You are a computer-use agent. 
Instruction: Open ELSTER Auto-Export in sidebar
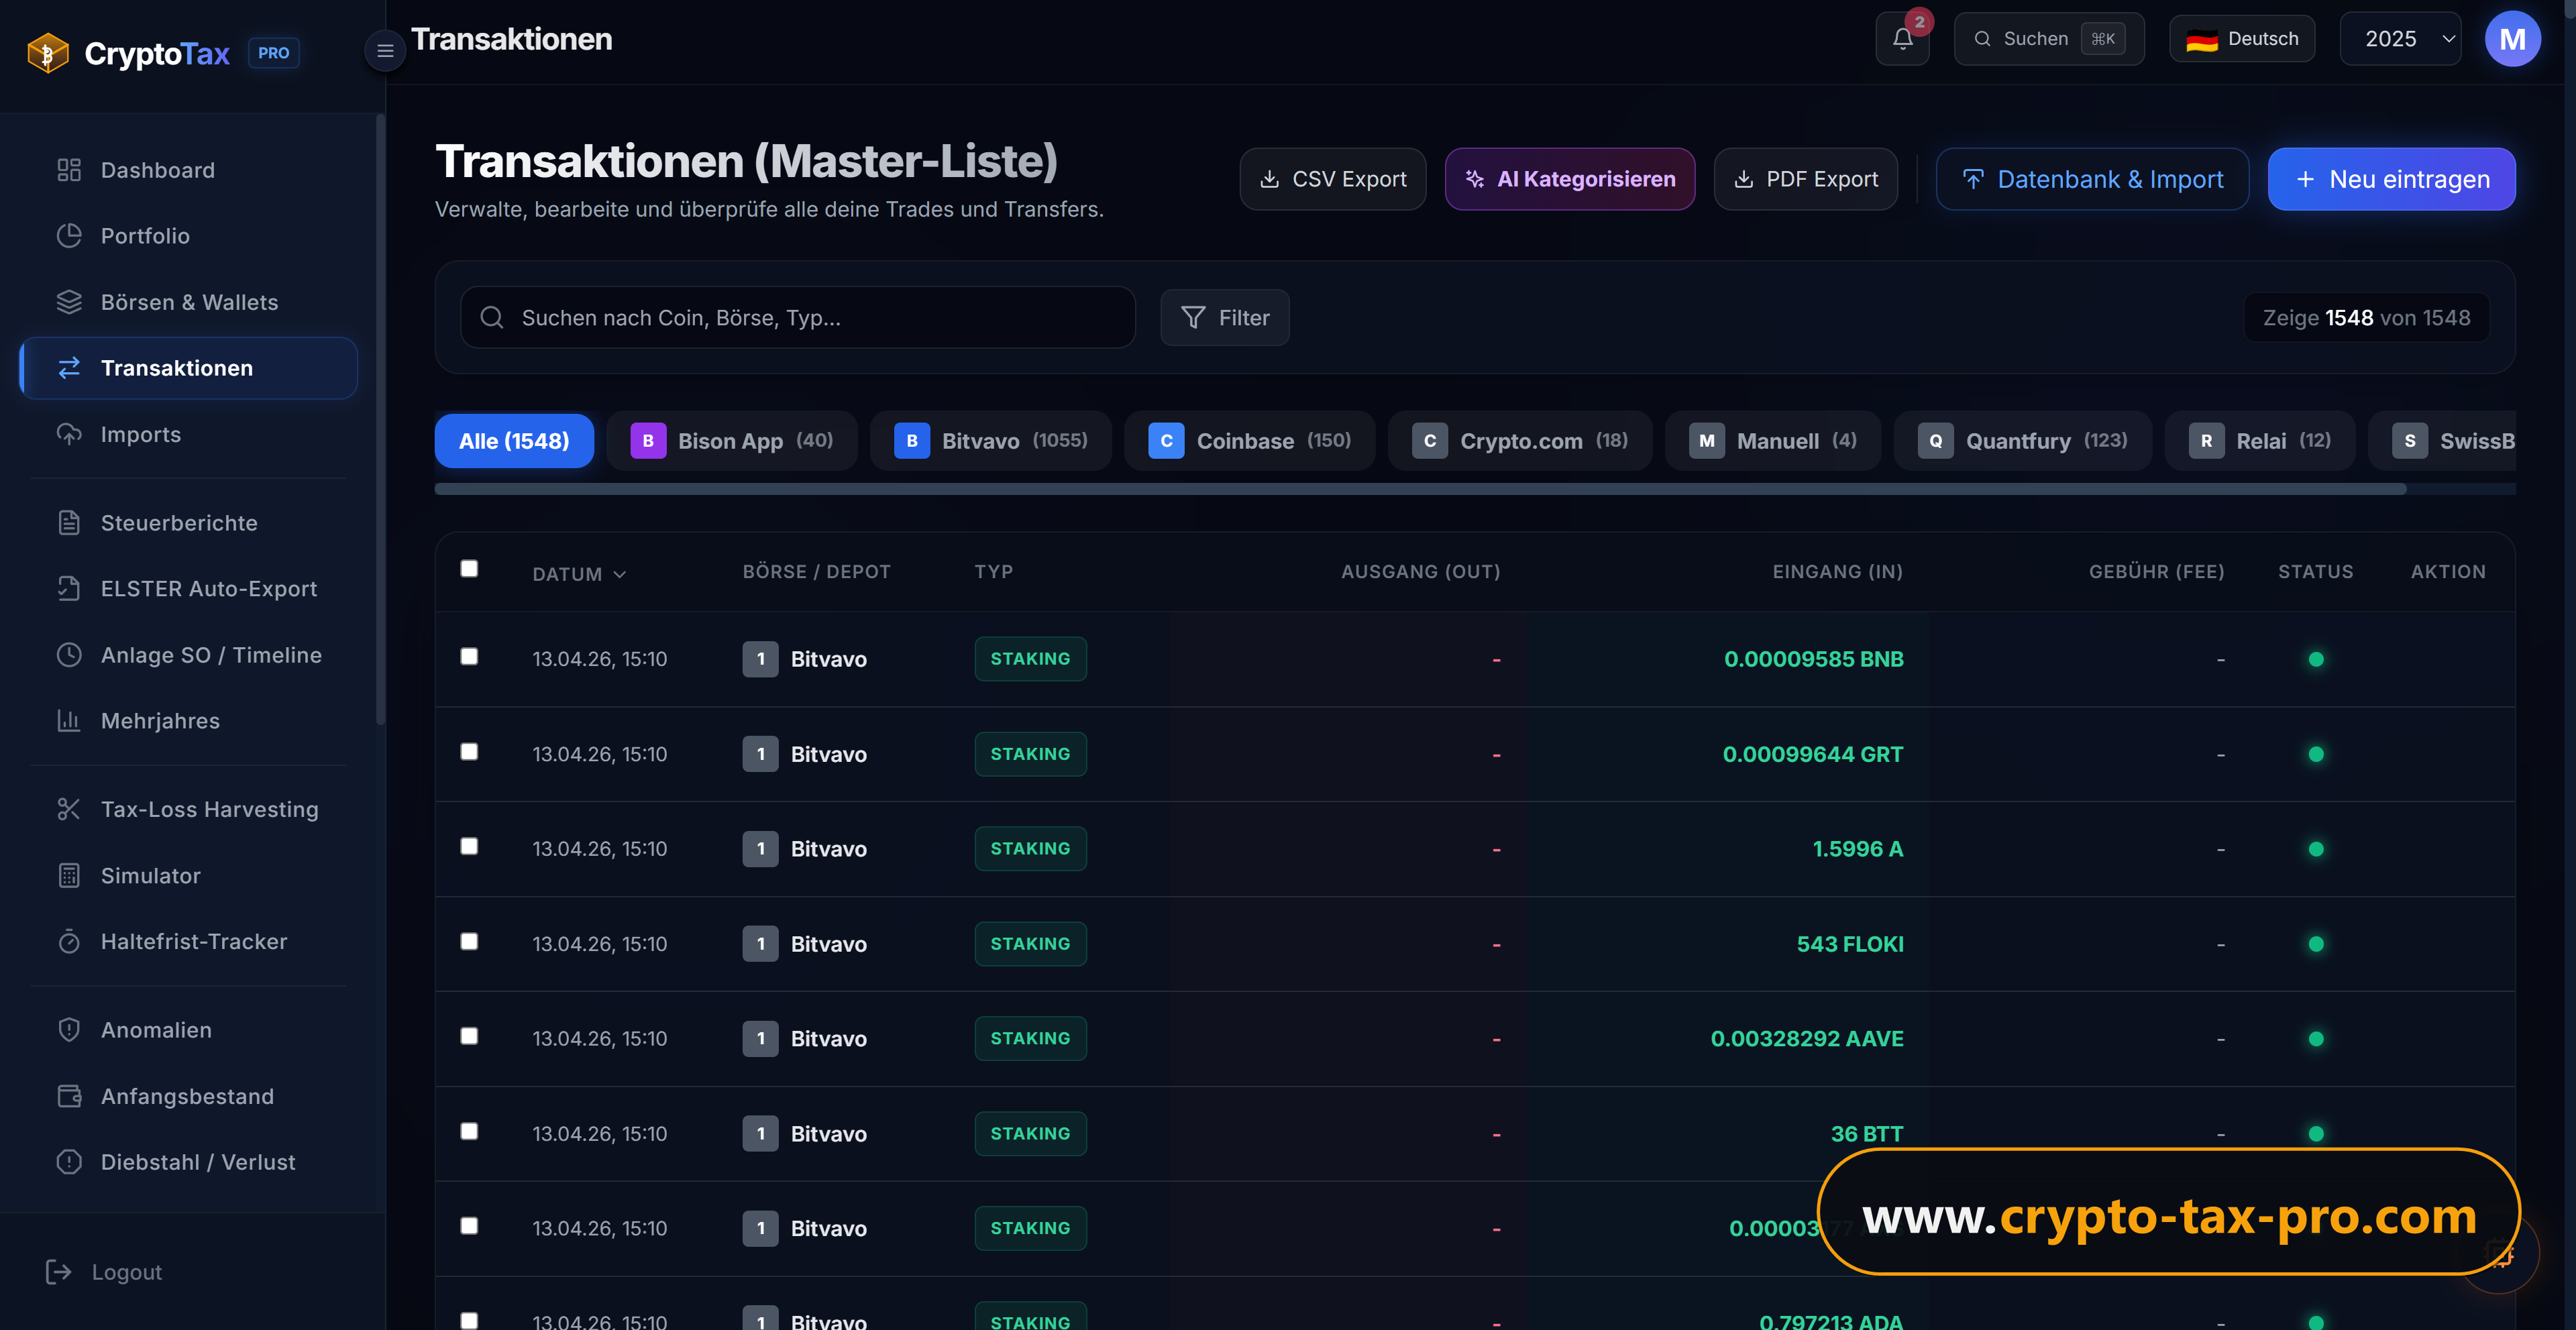pyautogui.click(x=188, y=589)
